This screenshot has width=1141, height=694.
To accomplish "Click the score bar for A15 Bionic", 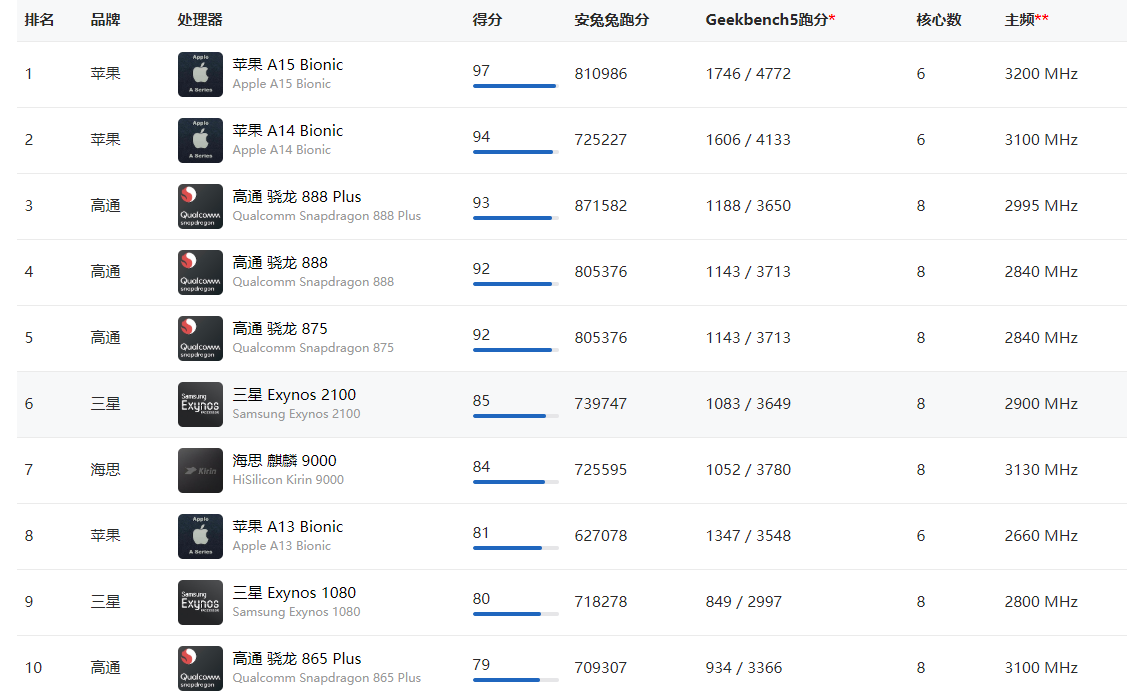I will [x=514, y=86].
